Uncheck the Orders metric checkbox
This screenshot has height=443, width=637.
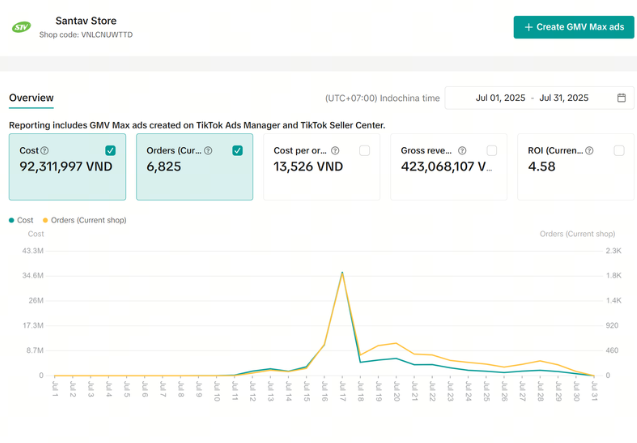[x=238, y=150]
